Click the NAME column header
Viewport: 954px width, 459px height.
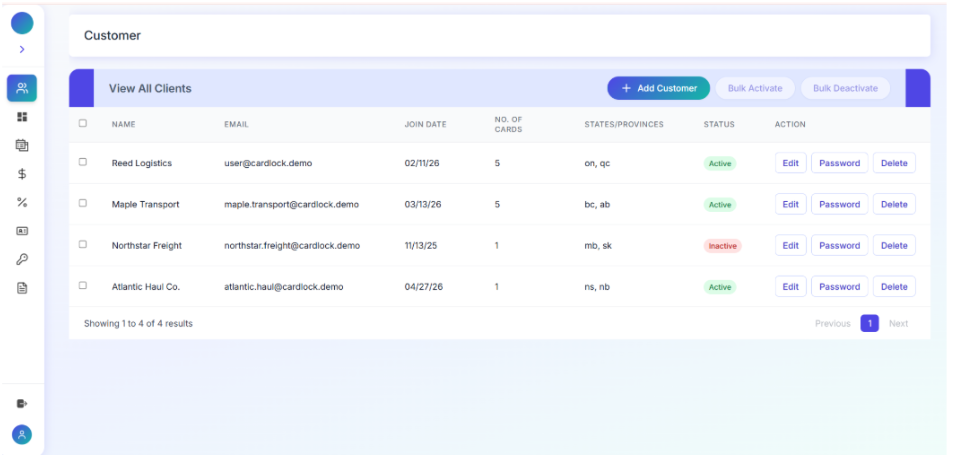(124, 124)
